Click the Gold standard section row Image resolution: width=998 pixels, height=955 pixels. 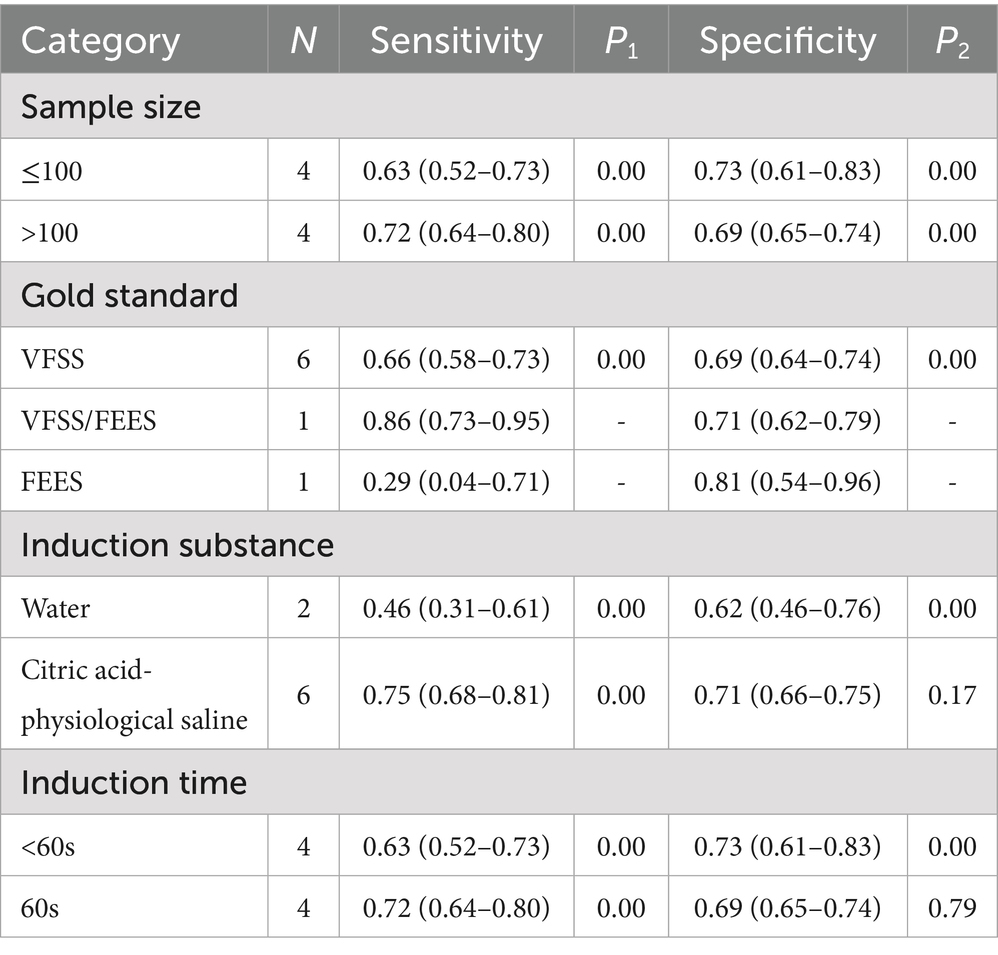pos(499,295)
